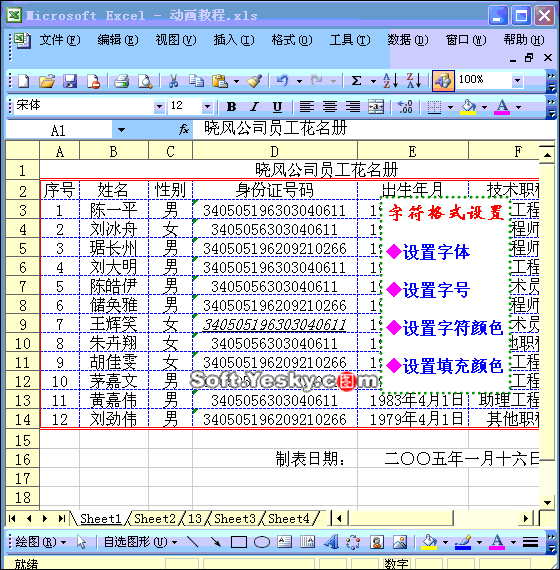Click the AutoSum sigma icon
Screen dimensions: 560x570
tap(357, 81)
